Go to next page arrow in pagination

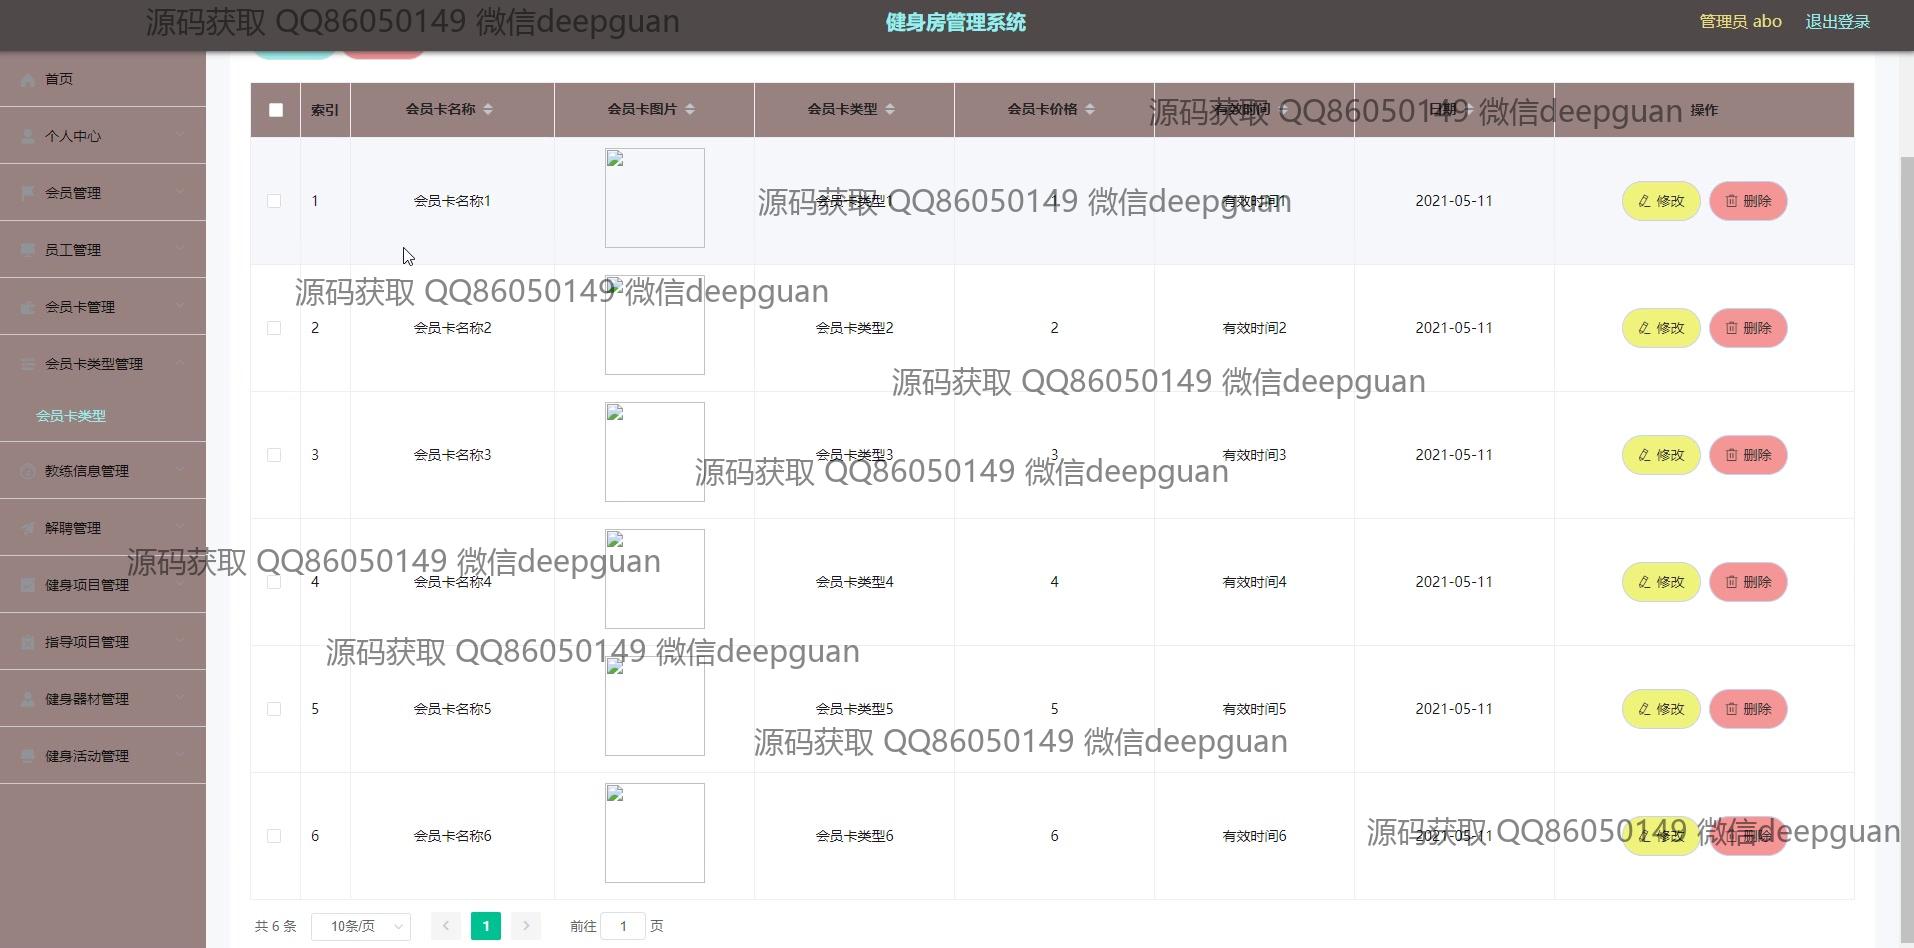pos(526,926)
